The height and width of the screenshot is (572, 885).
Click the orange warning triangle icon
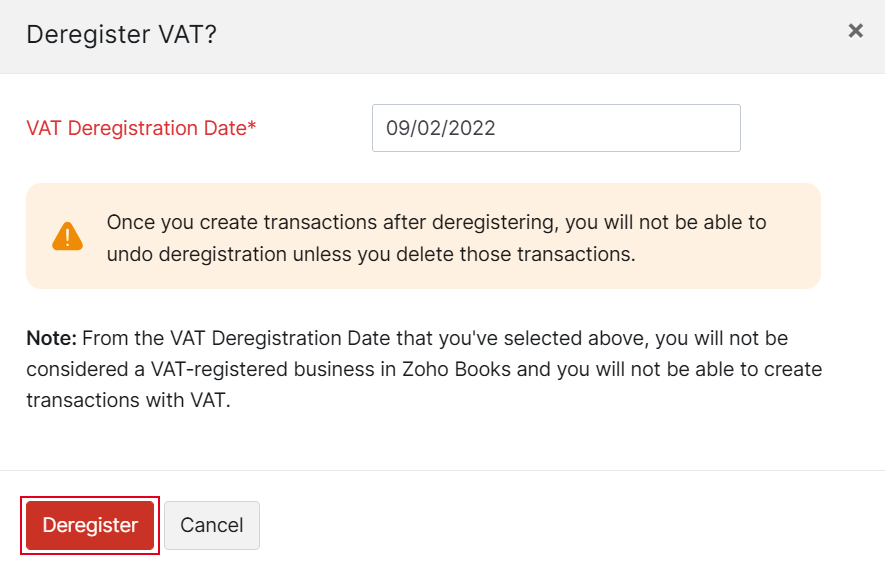[x=67, y=236]
